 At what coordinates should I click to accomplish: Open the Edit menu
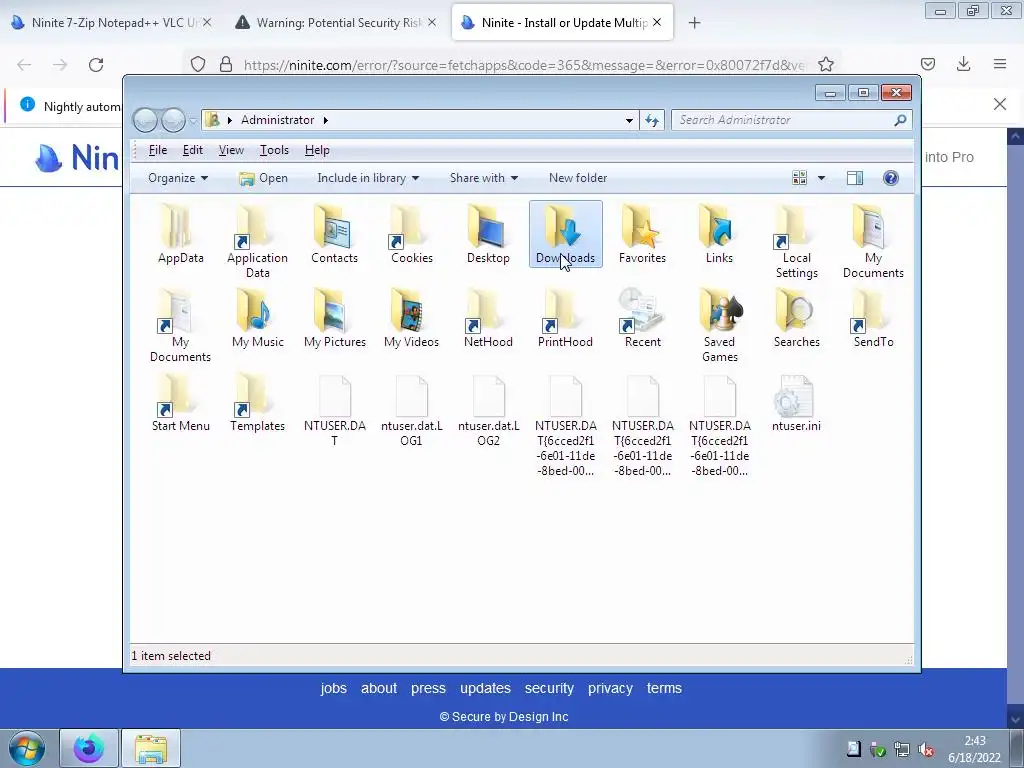point(193,150)
